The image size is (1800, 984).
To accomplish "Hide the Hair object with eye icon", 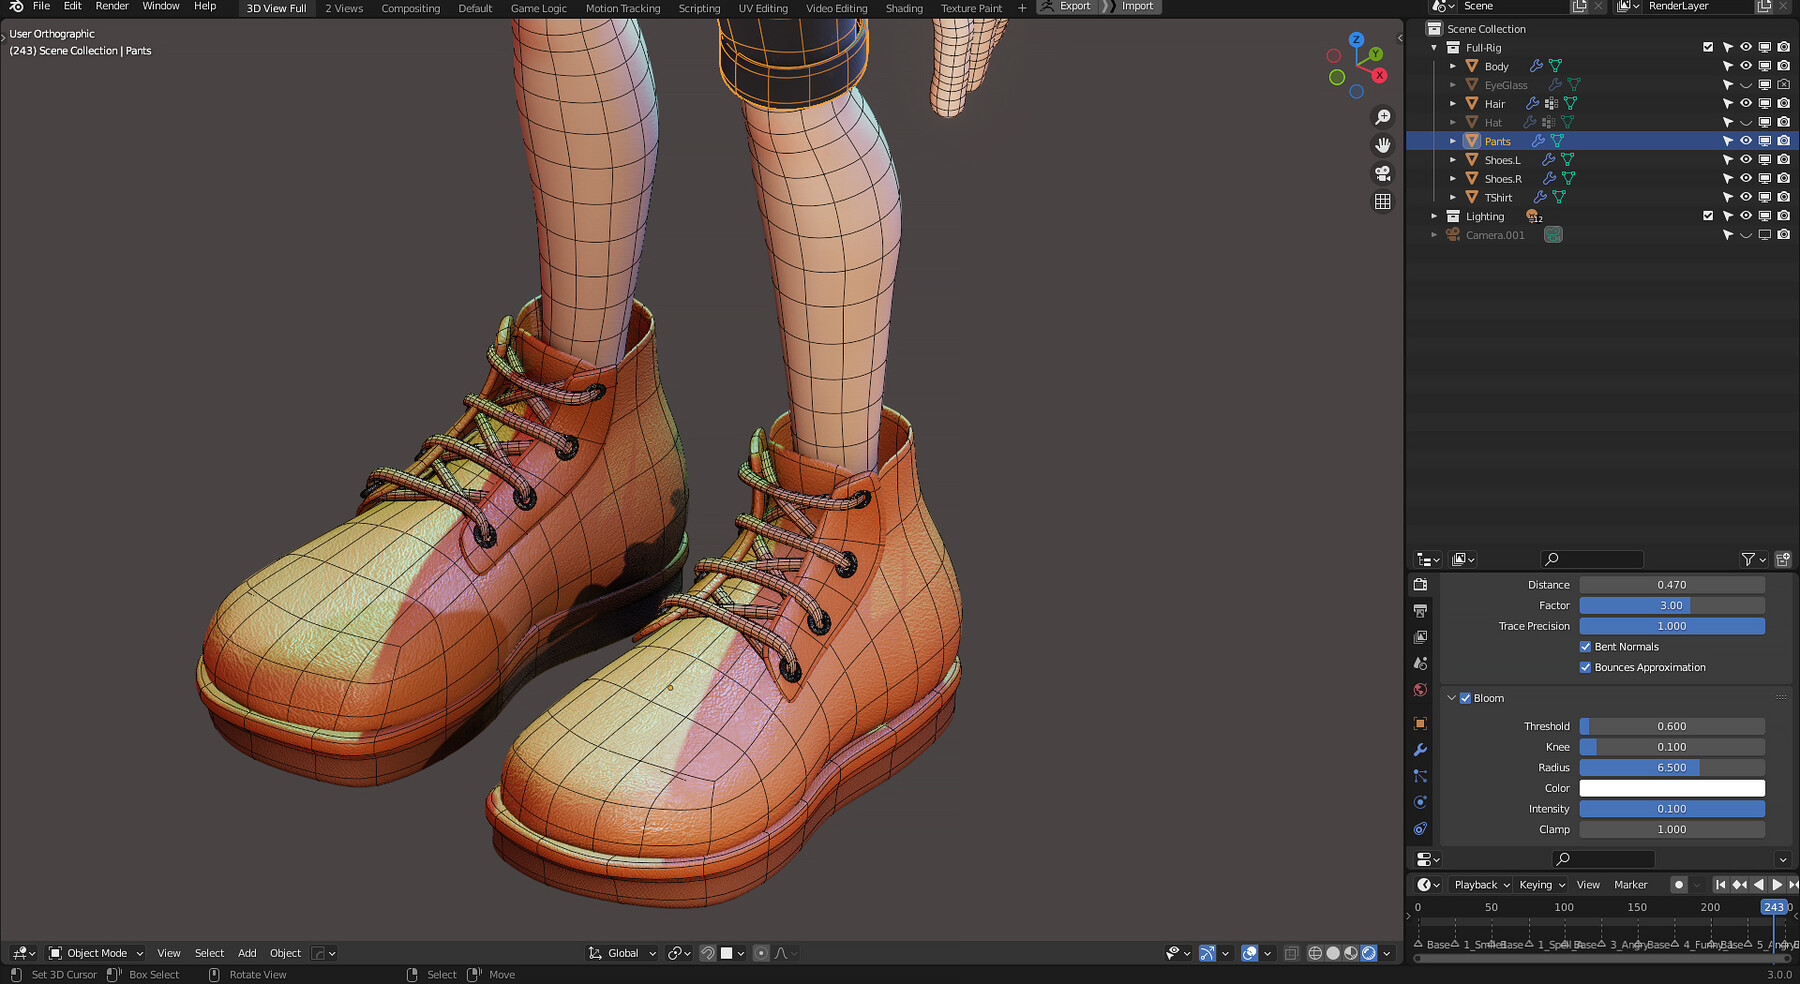I will [x=1746, y=103].
